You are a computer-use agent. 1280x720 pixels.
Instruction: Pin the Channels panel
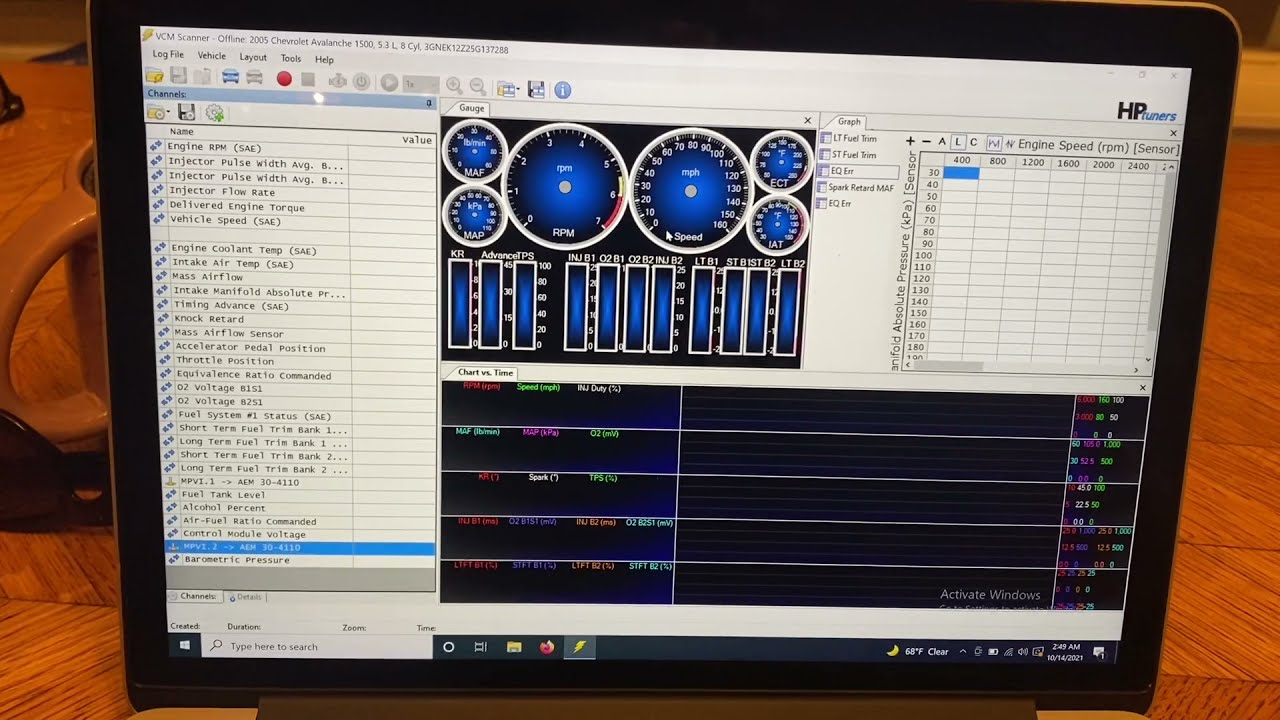429,103
